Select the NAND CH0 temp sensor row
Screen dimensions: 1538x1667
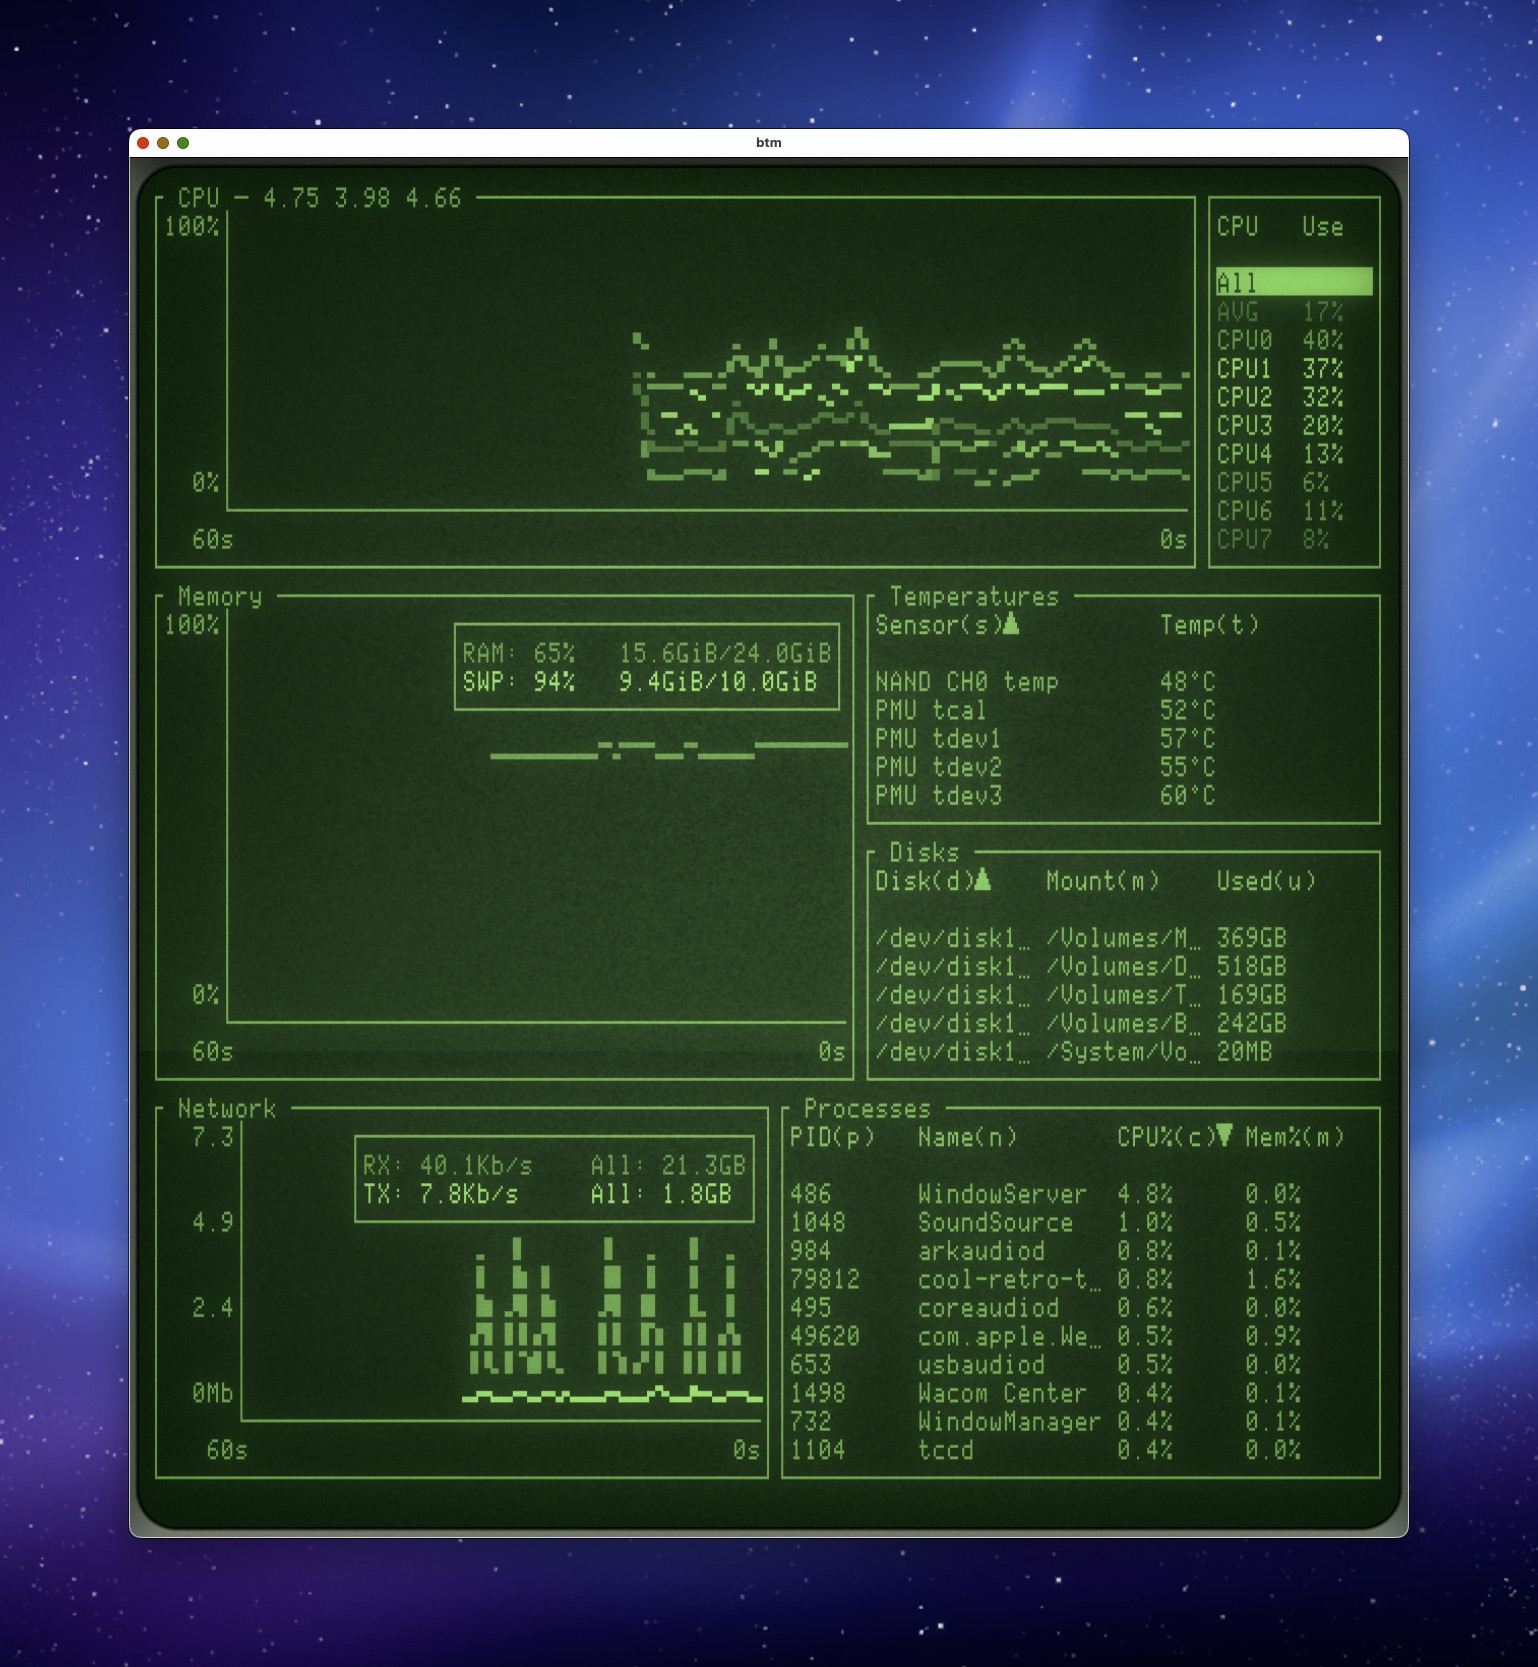(1044, 682)
